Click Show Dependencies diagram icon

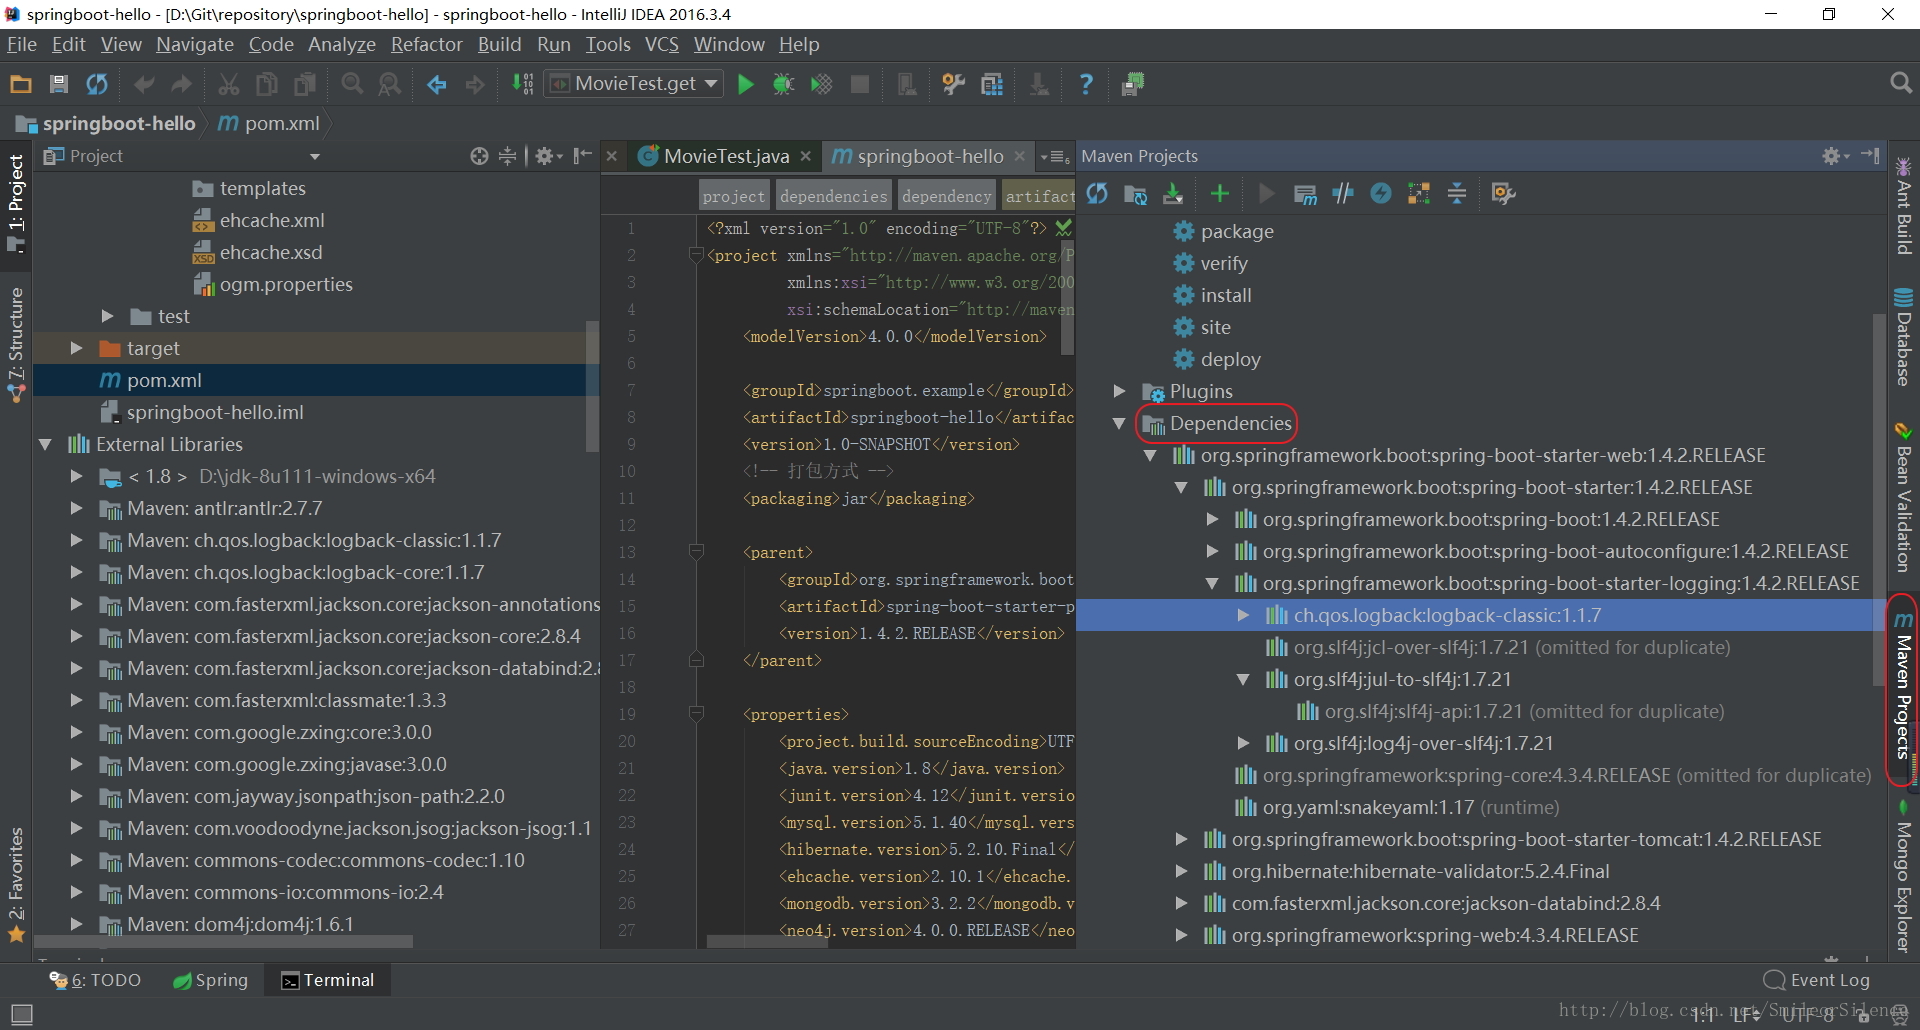pos(1419,193)
